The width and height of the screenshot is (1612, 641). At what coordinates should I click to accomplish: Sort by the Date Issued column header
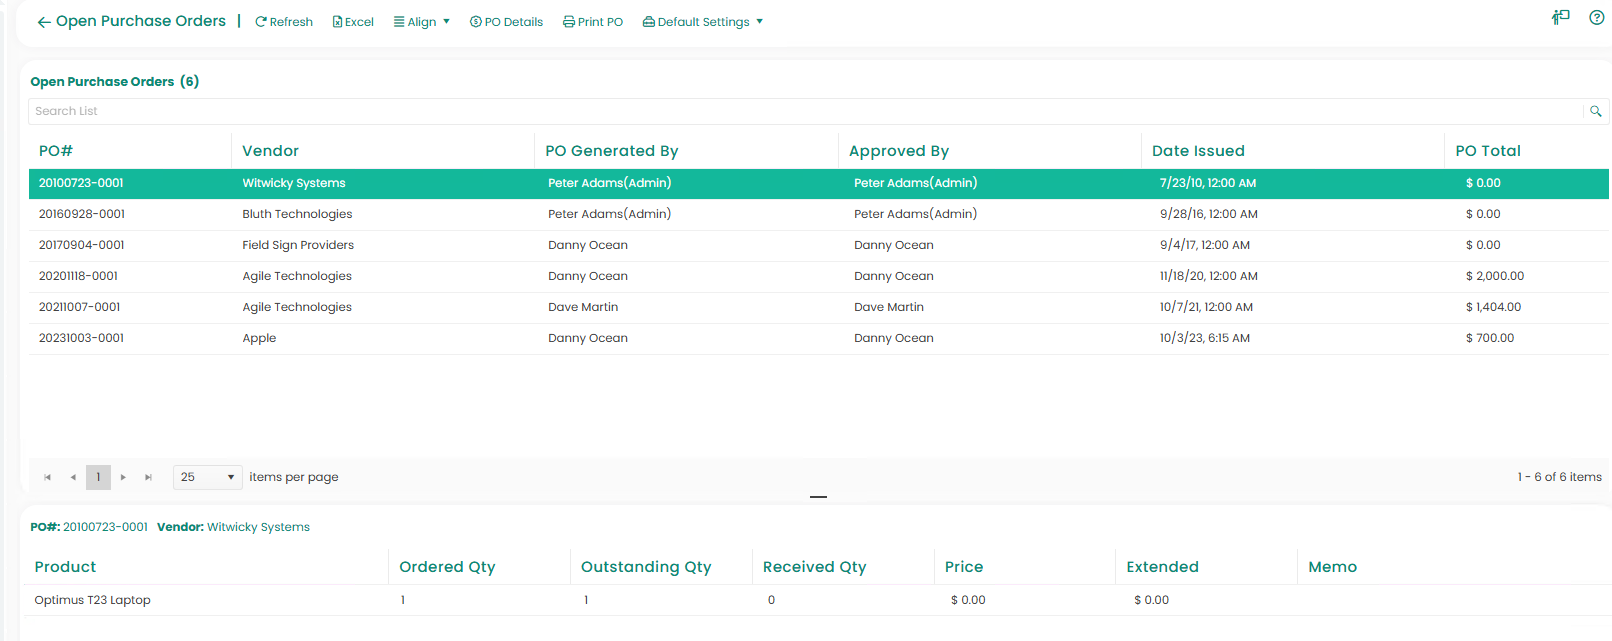[x=1197, y=151]
